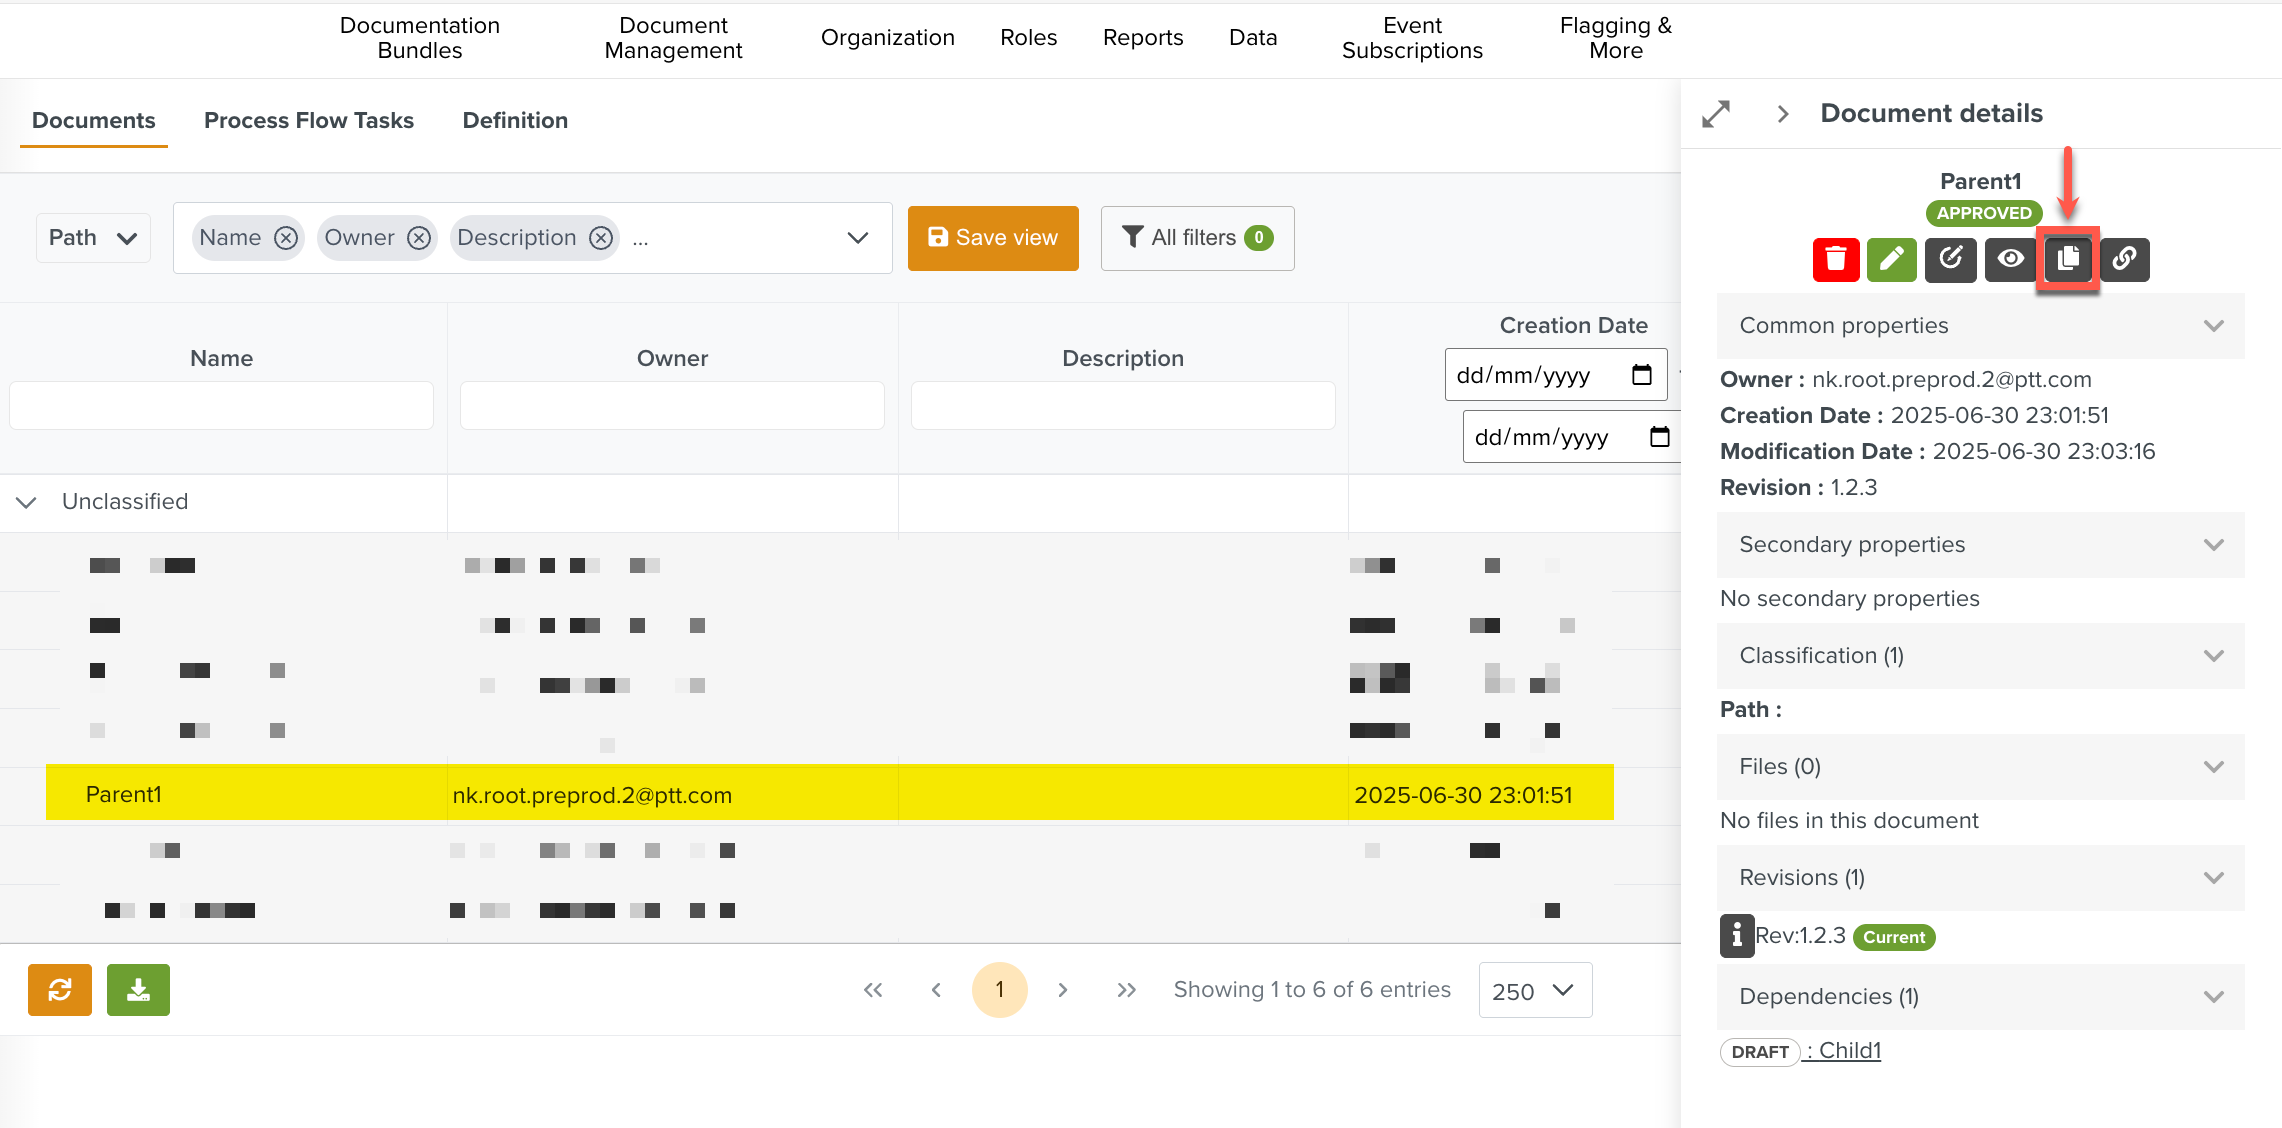This screenshot has width=2282, height=1128.
Task: Open the Child1 dependency link
Action: click(x=1849, y=1051)
